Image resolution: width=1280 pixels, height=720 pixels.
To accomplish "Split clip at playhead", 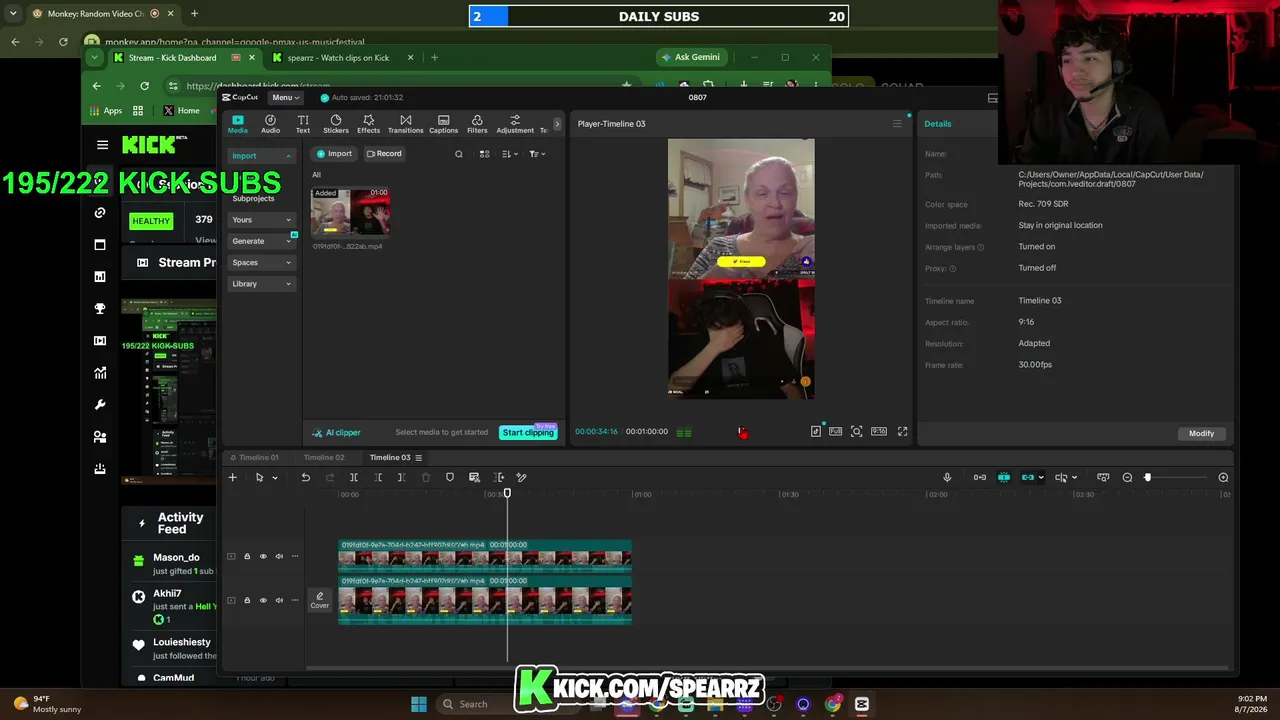I will (x=354, y=477).
